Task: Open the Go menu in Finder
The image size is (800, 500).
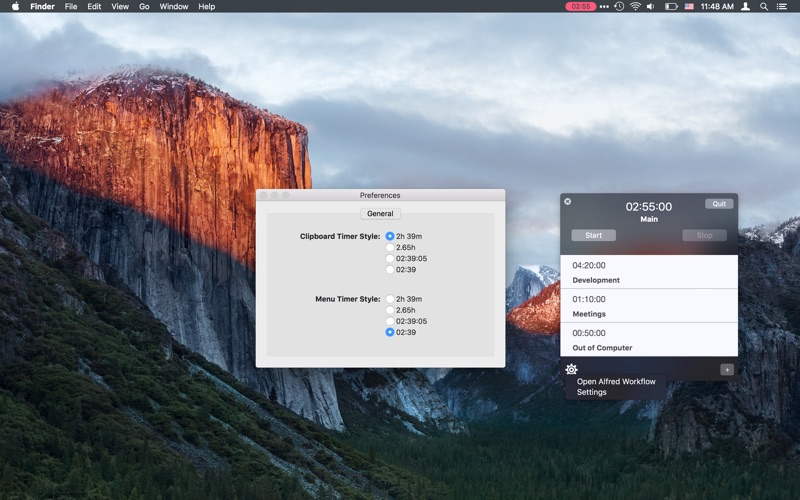Action: point(144,7)
